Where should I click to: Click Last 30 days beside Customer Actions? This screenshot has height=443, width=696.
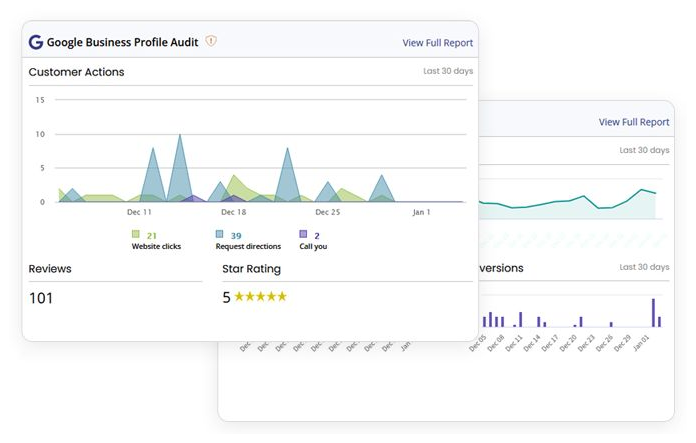pyautogui.click(x=448, y=71)
